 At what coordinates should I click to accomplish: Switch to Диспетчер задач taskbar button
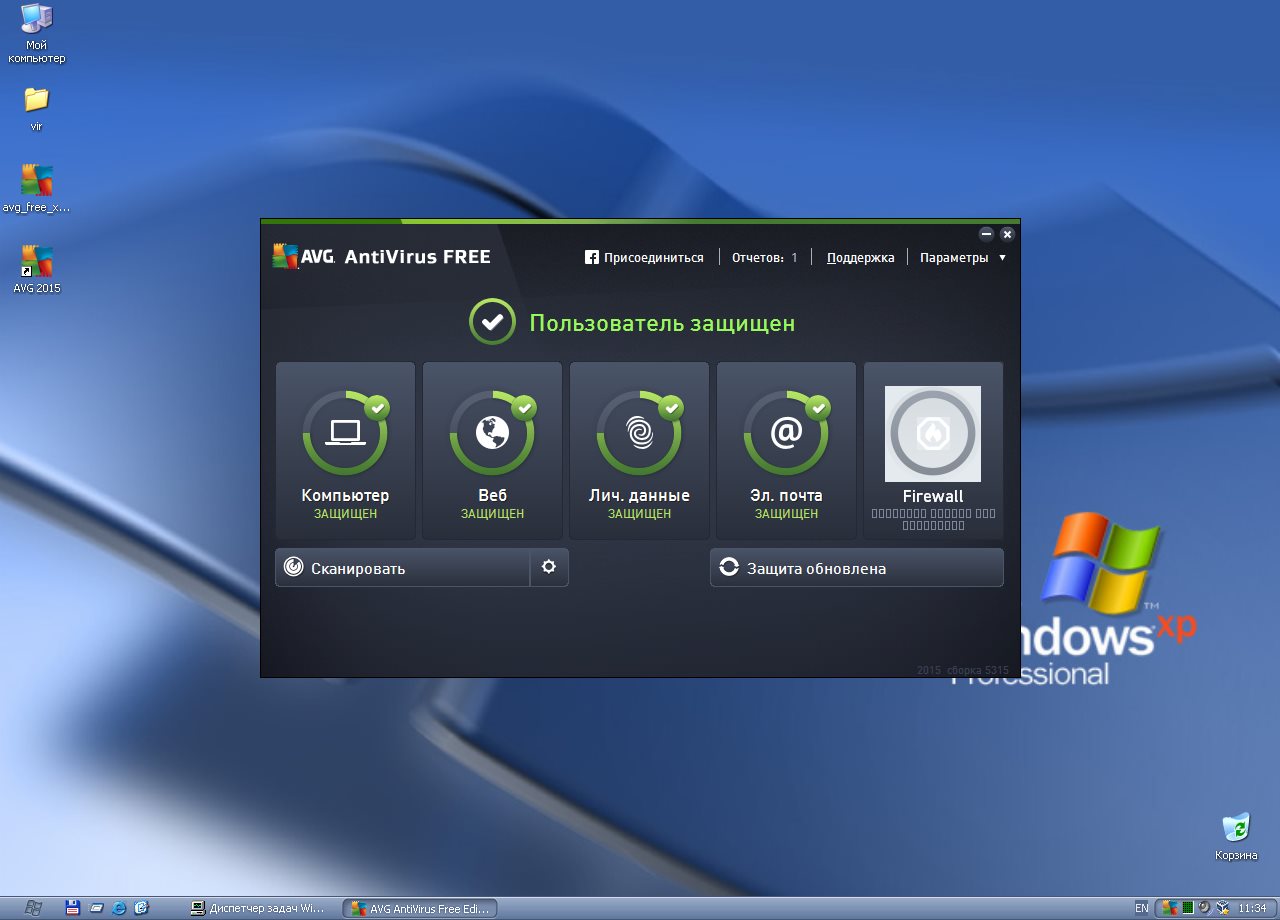260,908
